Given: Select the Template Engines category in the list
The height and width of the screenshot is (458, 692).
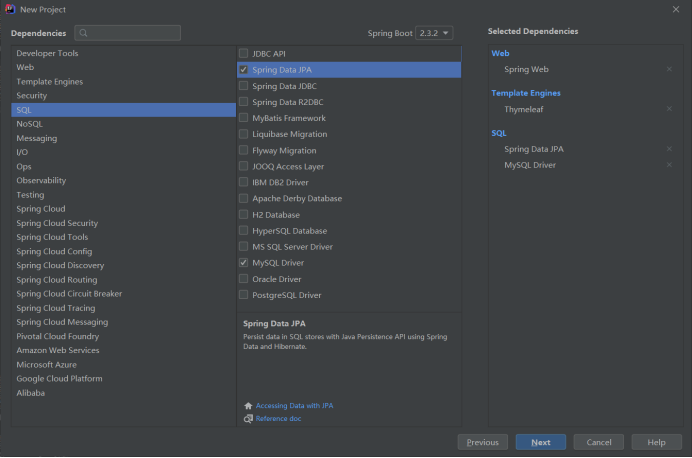Looking at the screenshot, I should coord(124,82).
